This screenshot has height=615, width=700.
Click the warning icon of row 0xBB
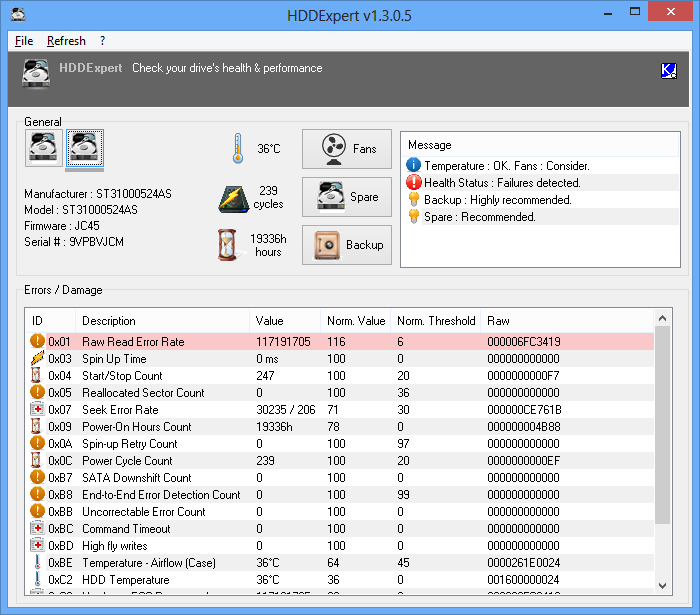(37, 511)
